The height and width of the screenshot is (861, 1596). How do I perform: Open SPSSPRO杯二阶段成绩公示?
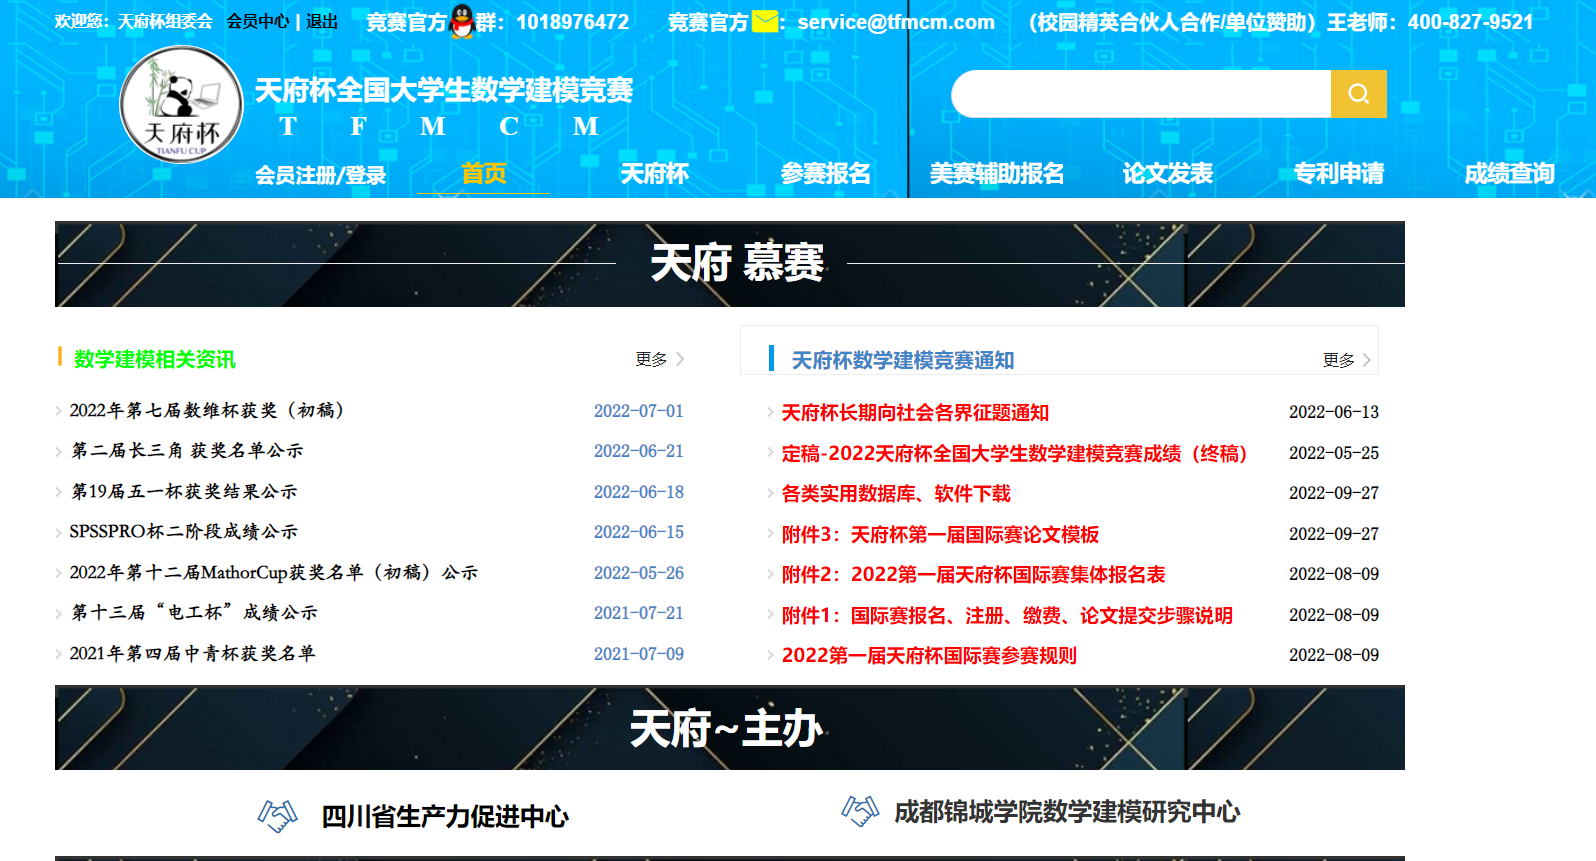pos(184,532)
